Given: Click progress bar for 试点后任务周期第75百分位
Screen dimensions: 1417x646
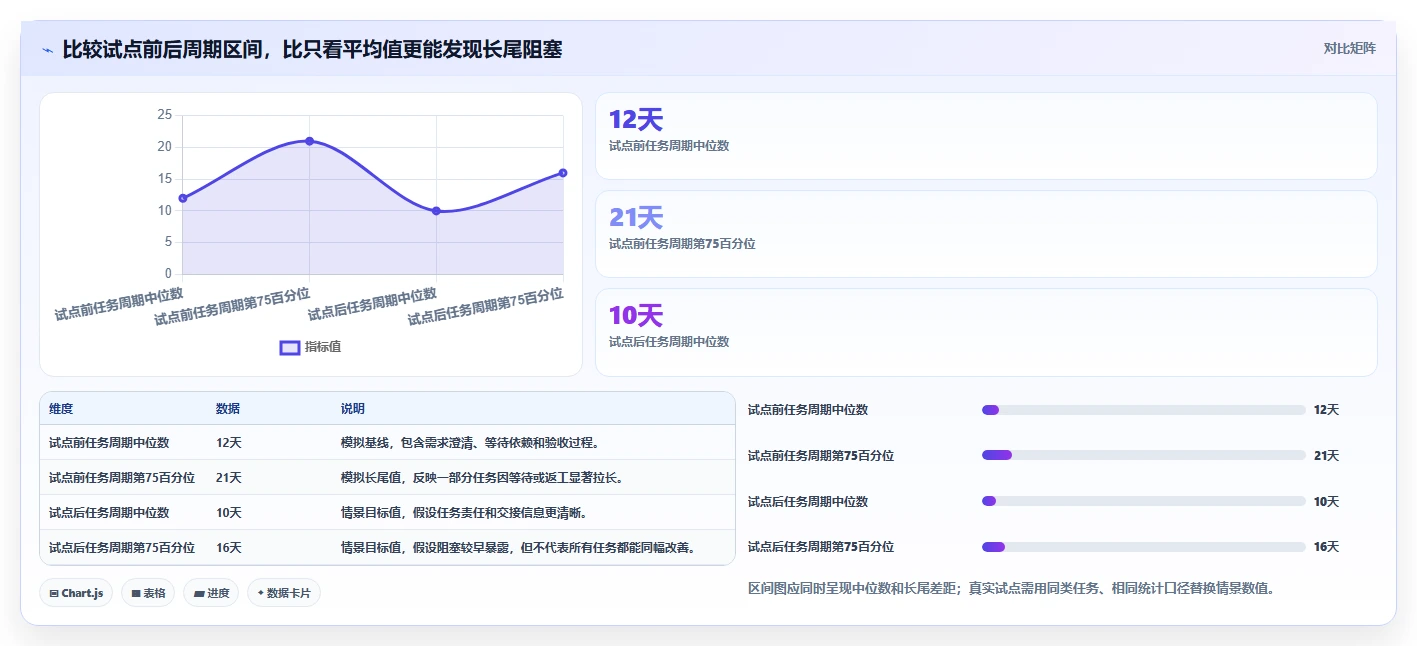Looking at the screenshot, I should (1144, 547).
